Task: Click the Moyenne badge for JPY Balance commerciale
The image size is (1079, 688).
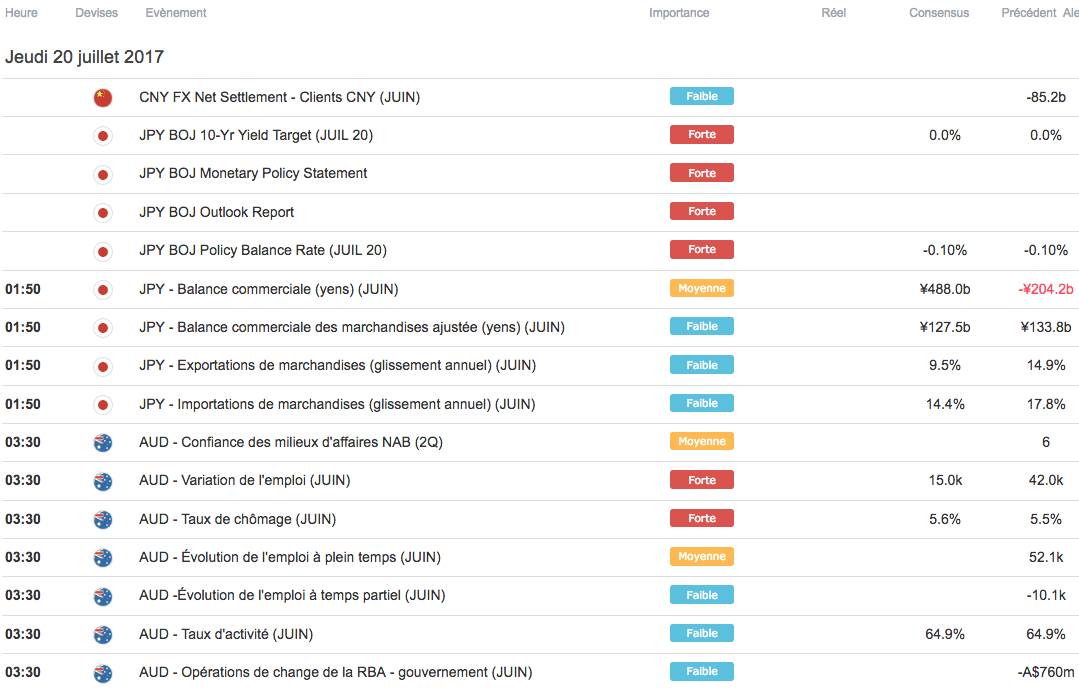Action: [x=702, y=288]
